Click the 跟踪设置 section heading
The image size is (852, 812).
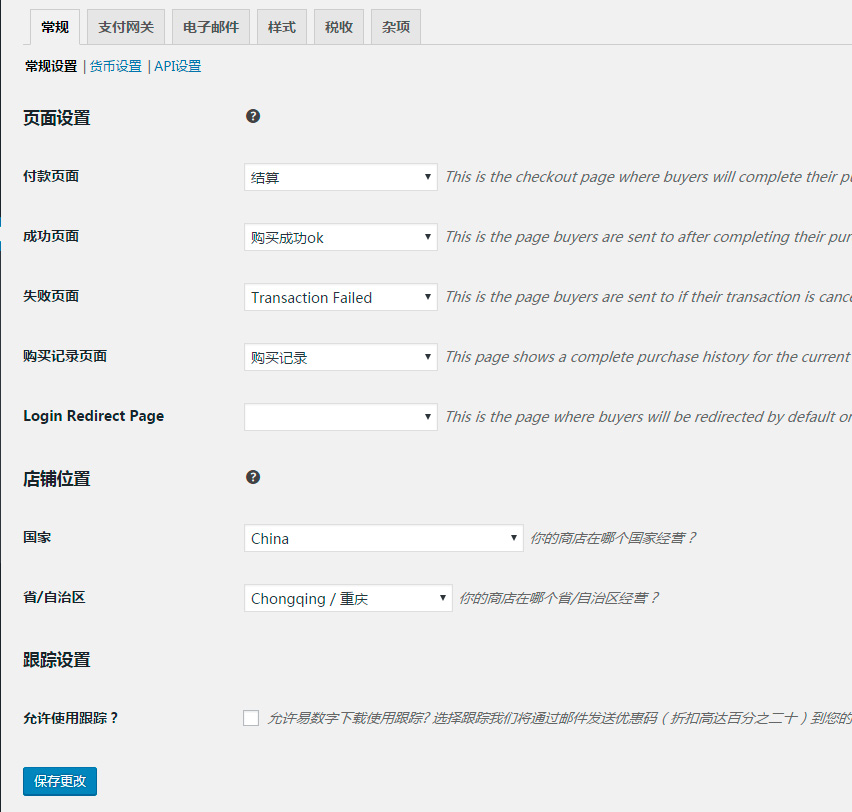tap(57, 659)
